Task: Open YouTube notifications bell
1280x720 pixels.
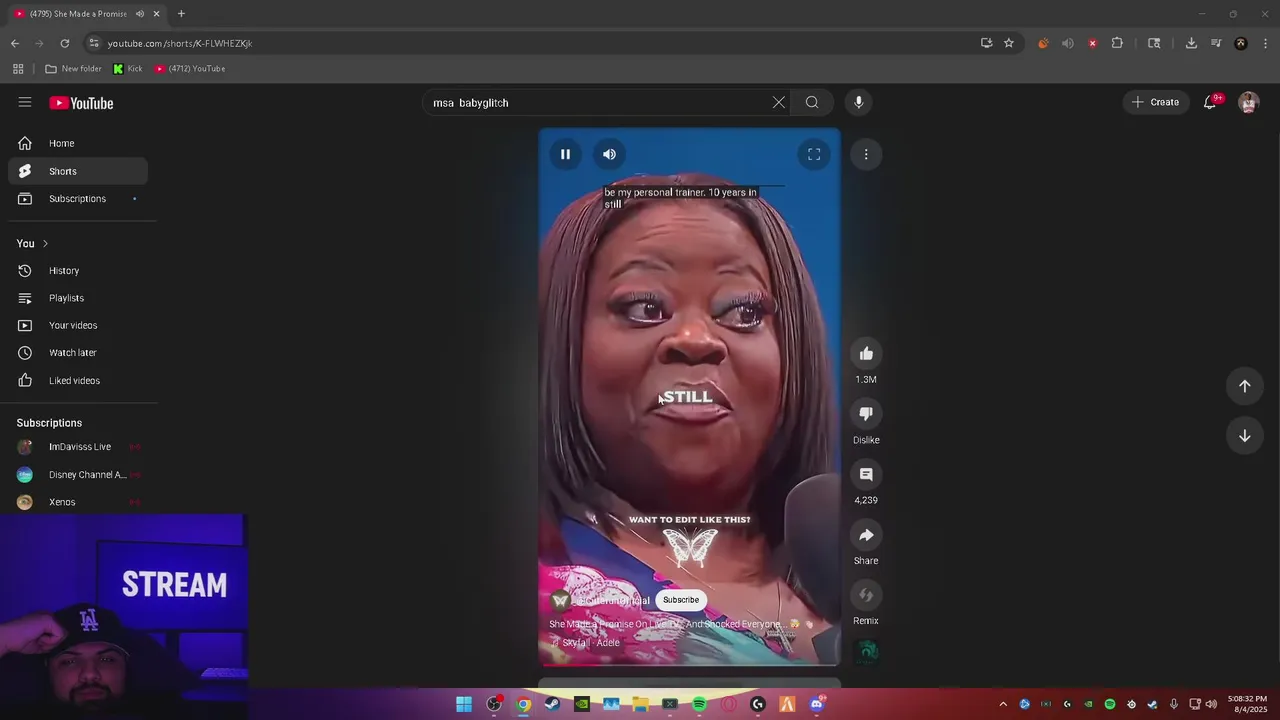Action: click(1210, 102)
